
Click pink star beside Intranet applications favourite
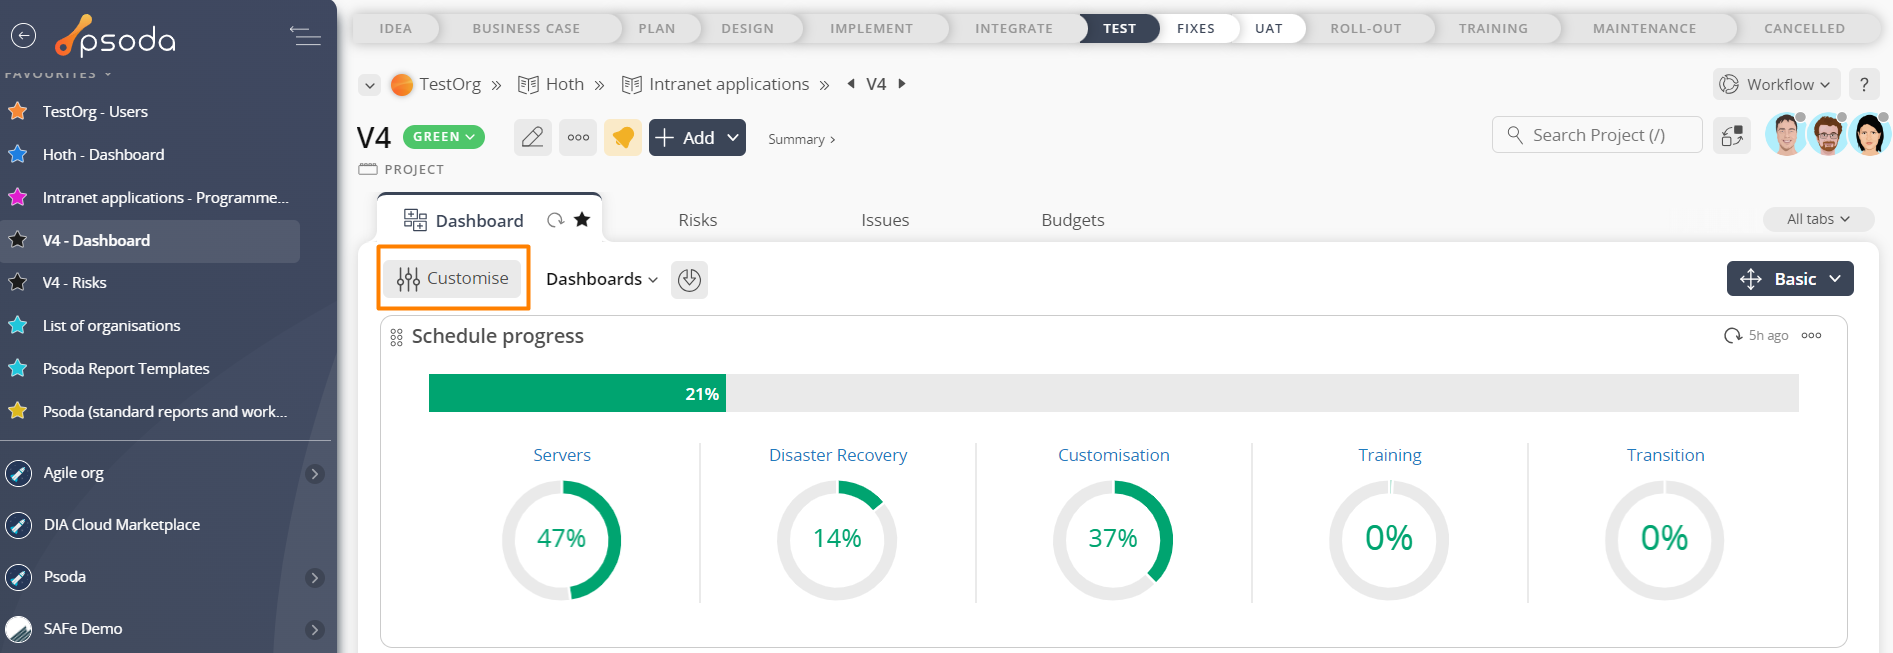click(x=18, y=197)
